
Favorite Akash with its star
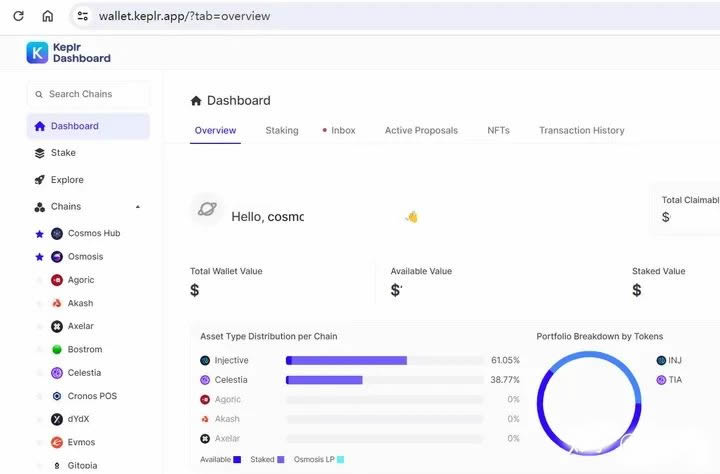coord(39,303)
